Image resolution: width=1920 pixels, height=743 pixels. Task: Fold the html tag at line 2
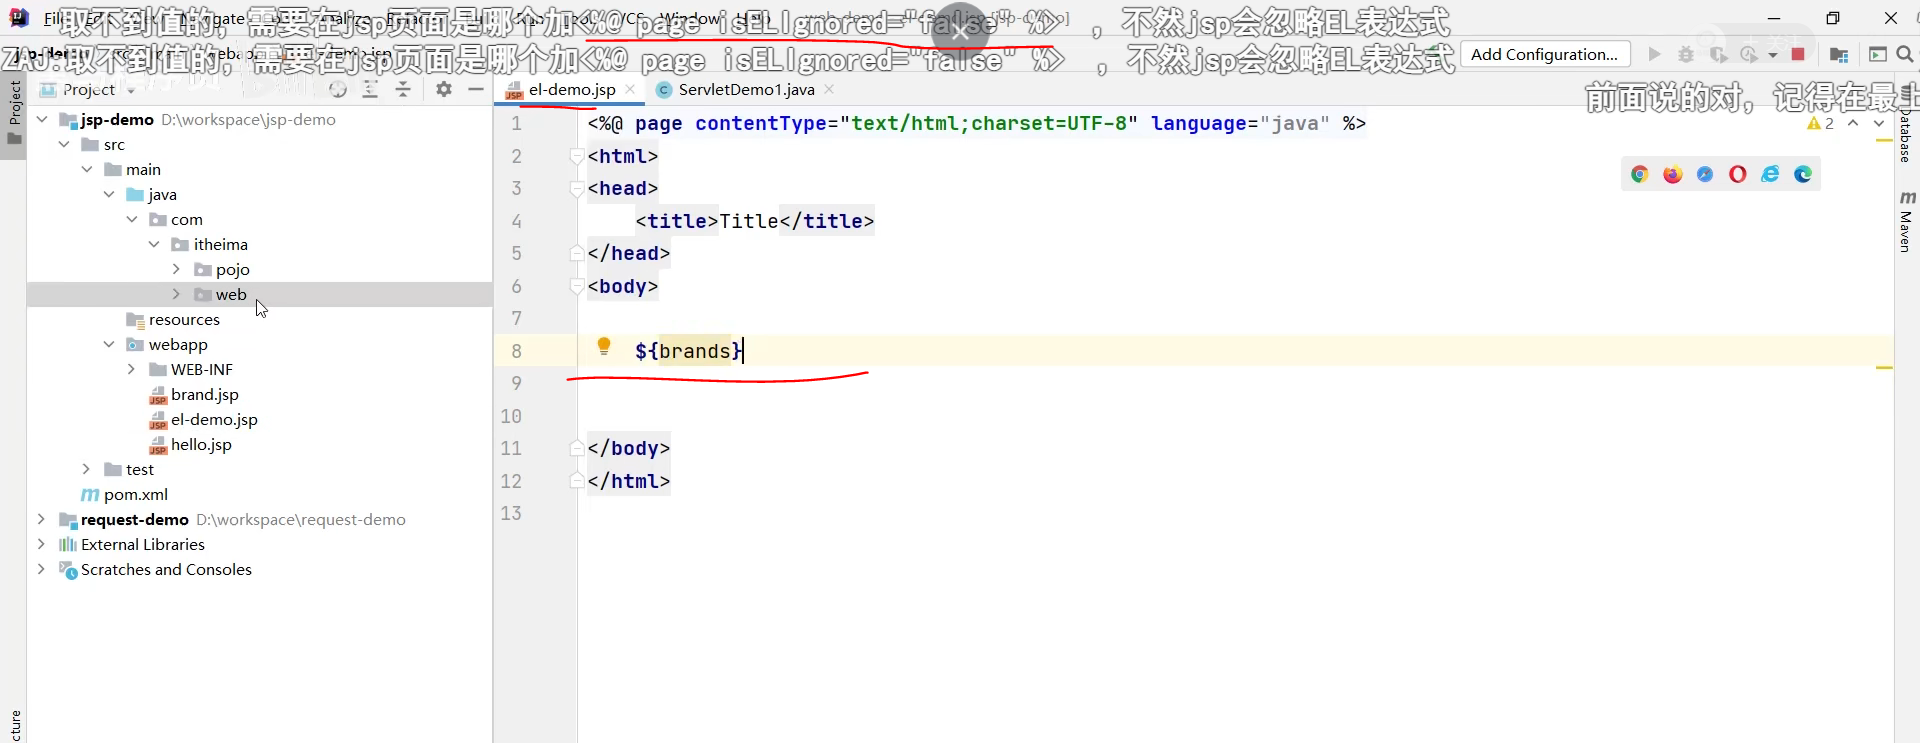click(x=577, y=156)
